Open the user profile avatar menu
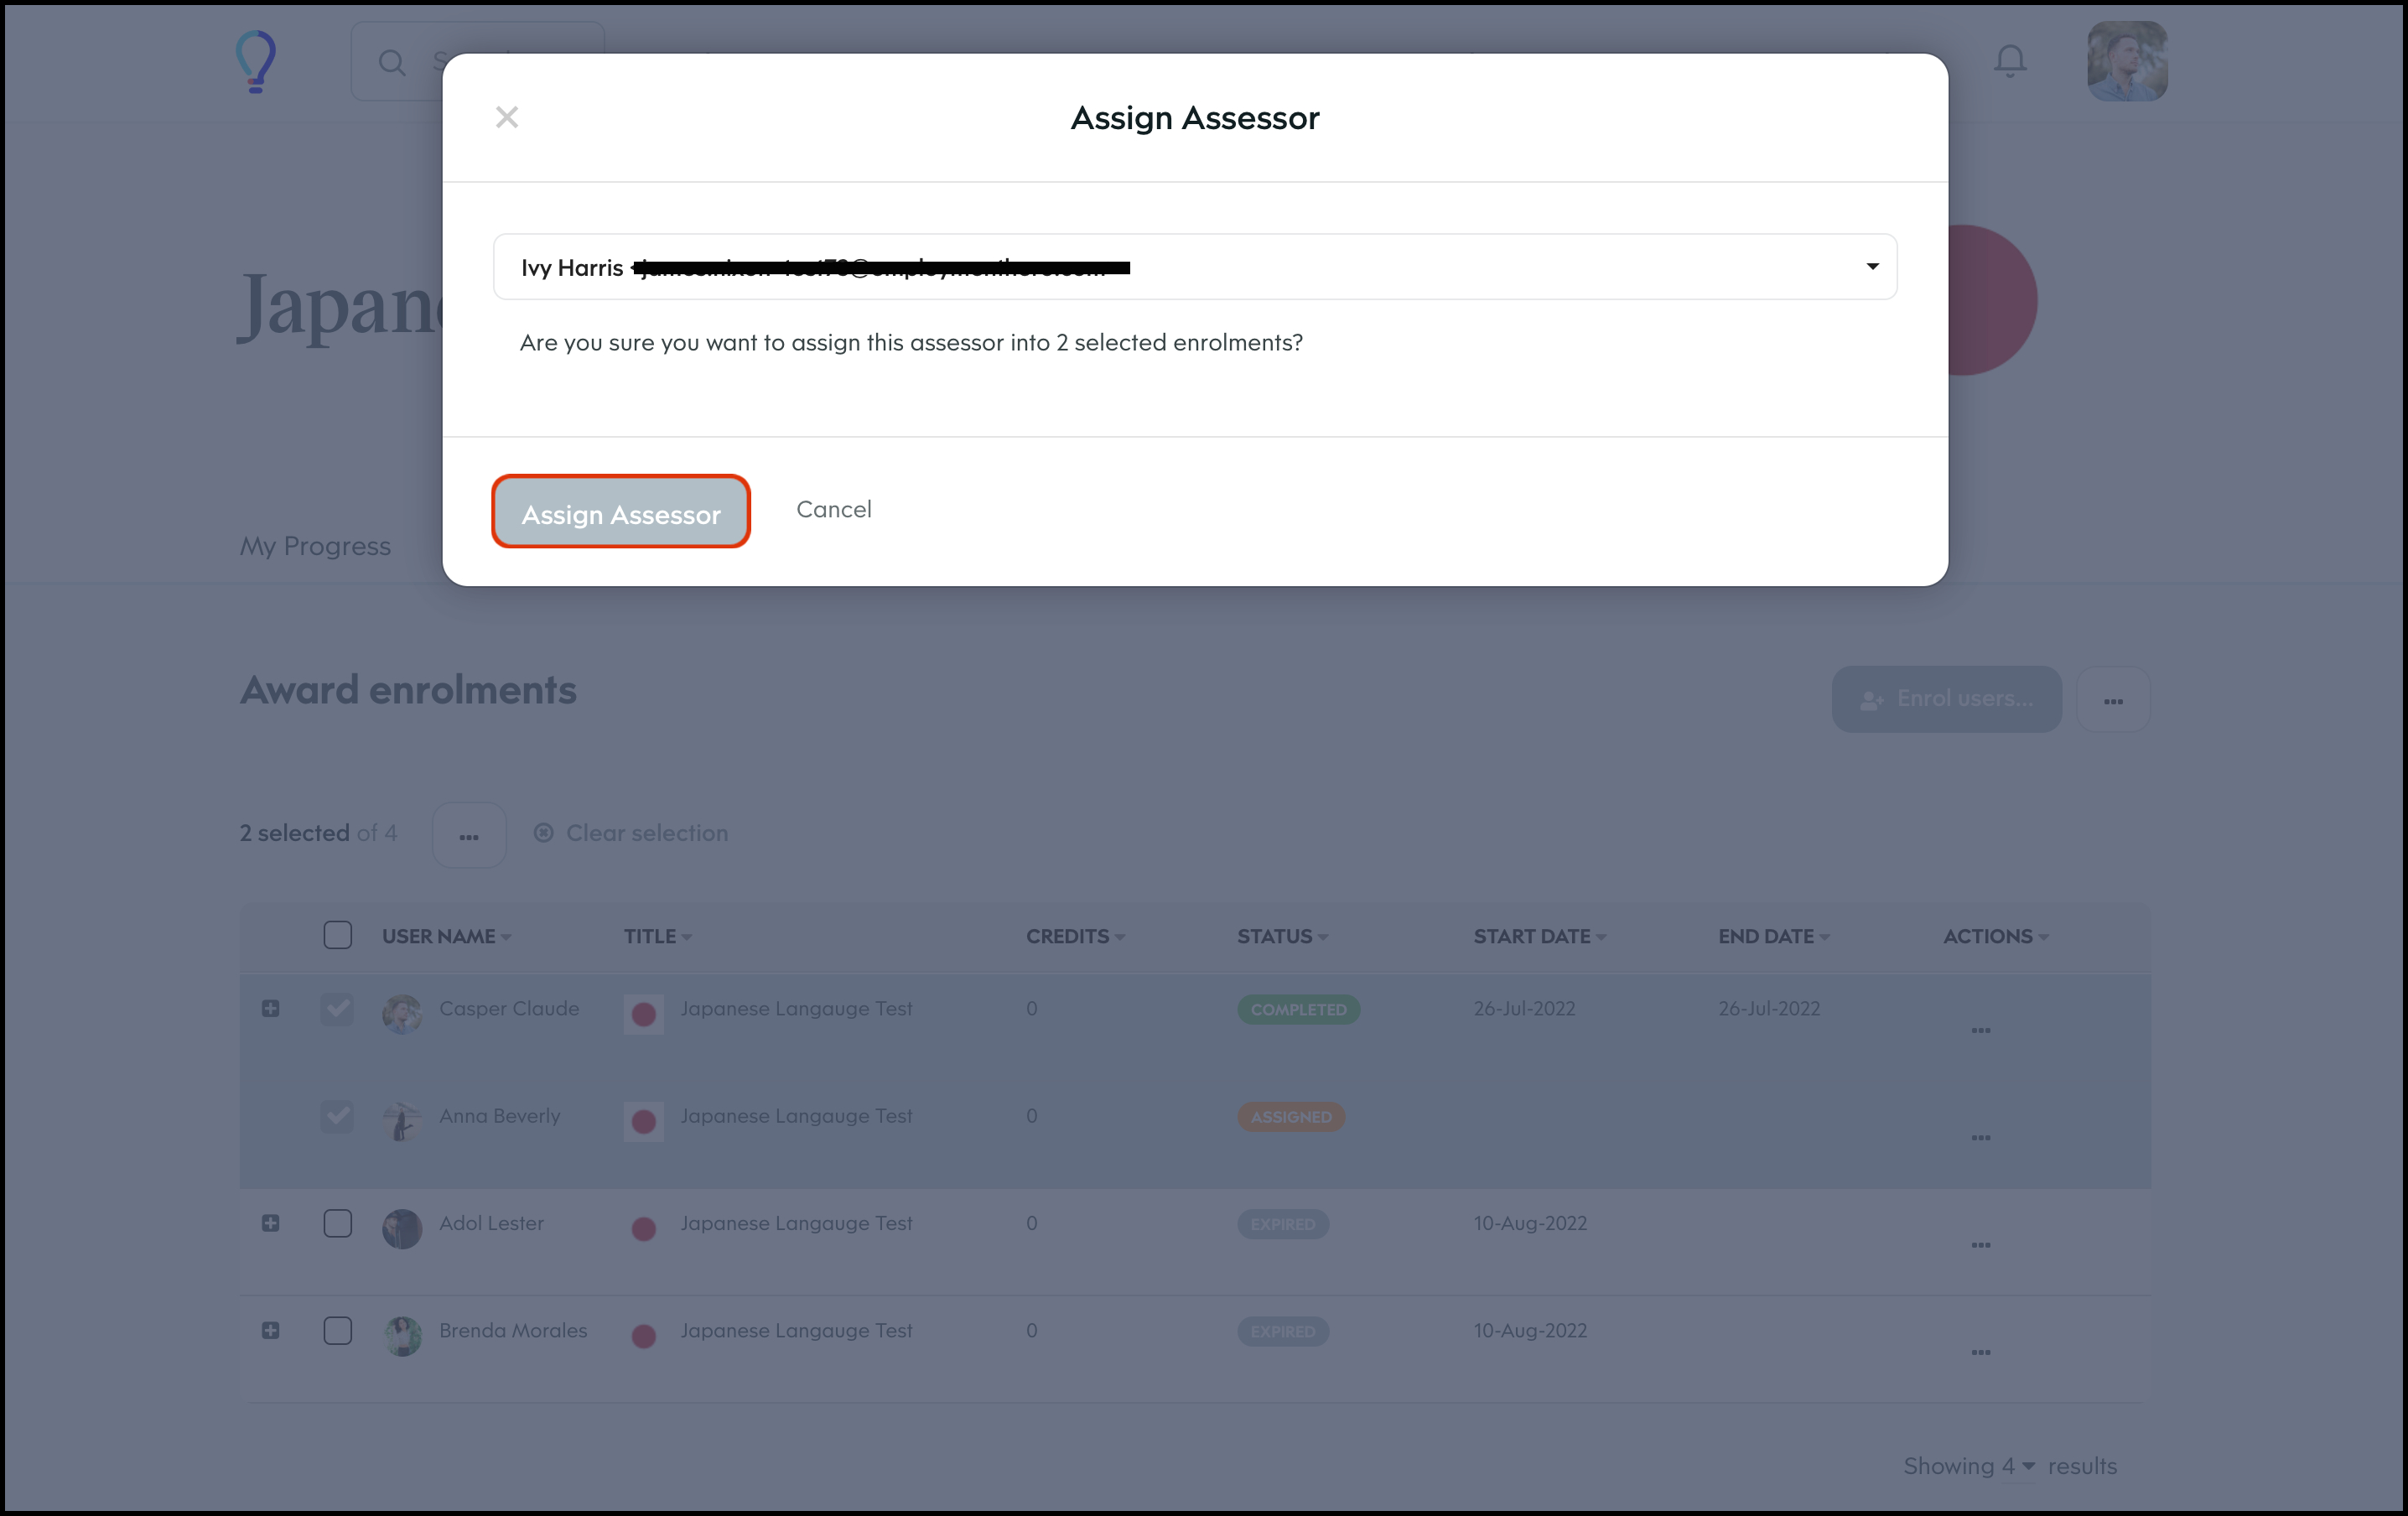Image resolution: width=2408 pixels, height=1516 pixels. click(x=2126, y=62)
